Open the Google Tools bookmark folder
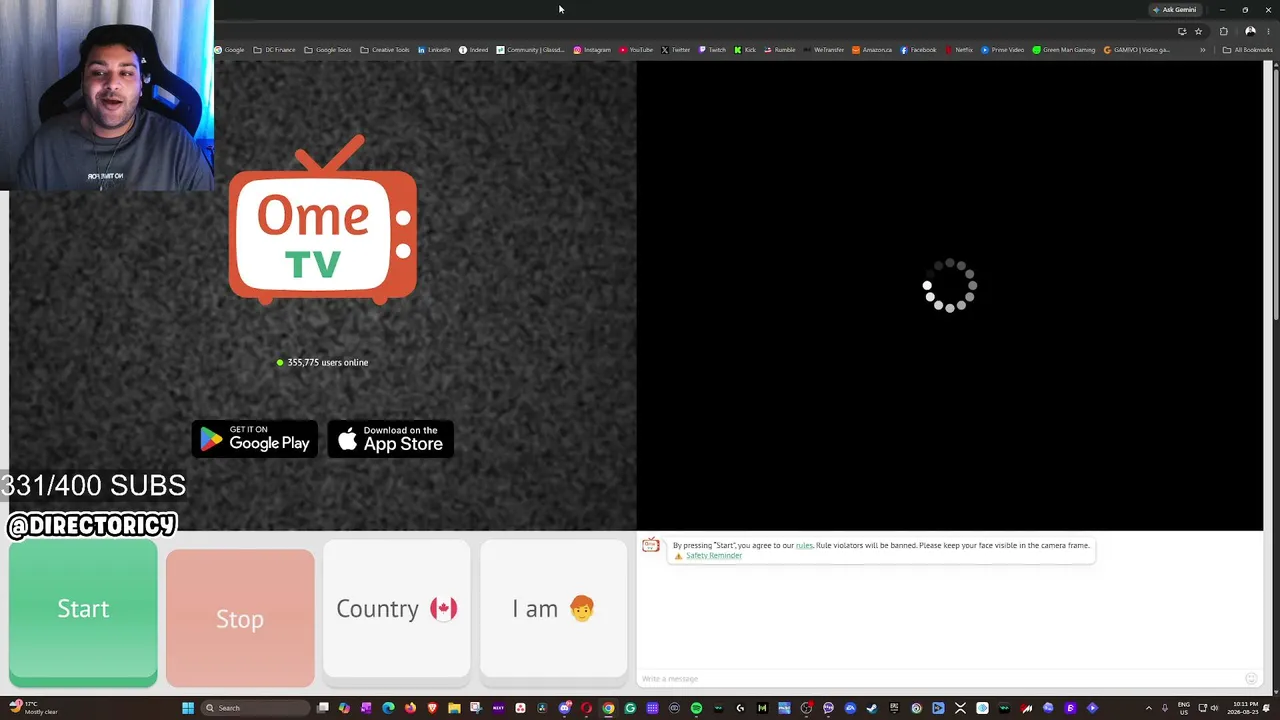 click(328, 50)
